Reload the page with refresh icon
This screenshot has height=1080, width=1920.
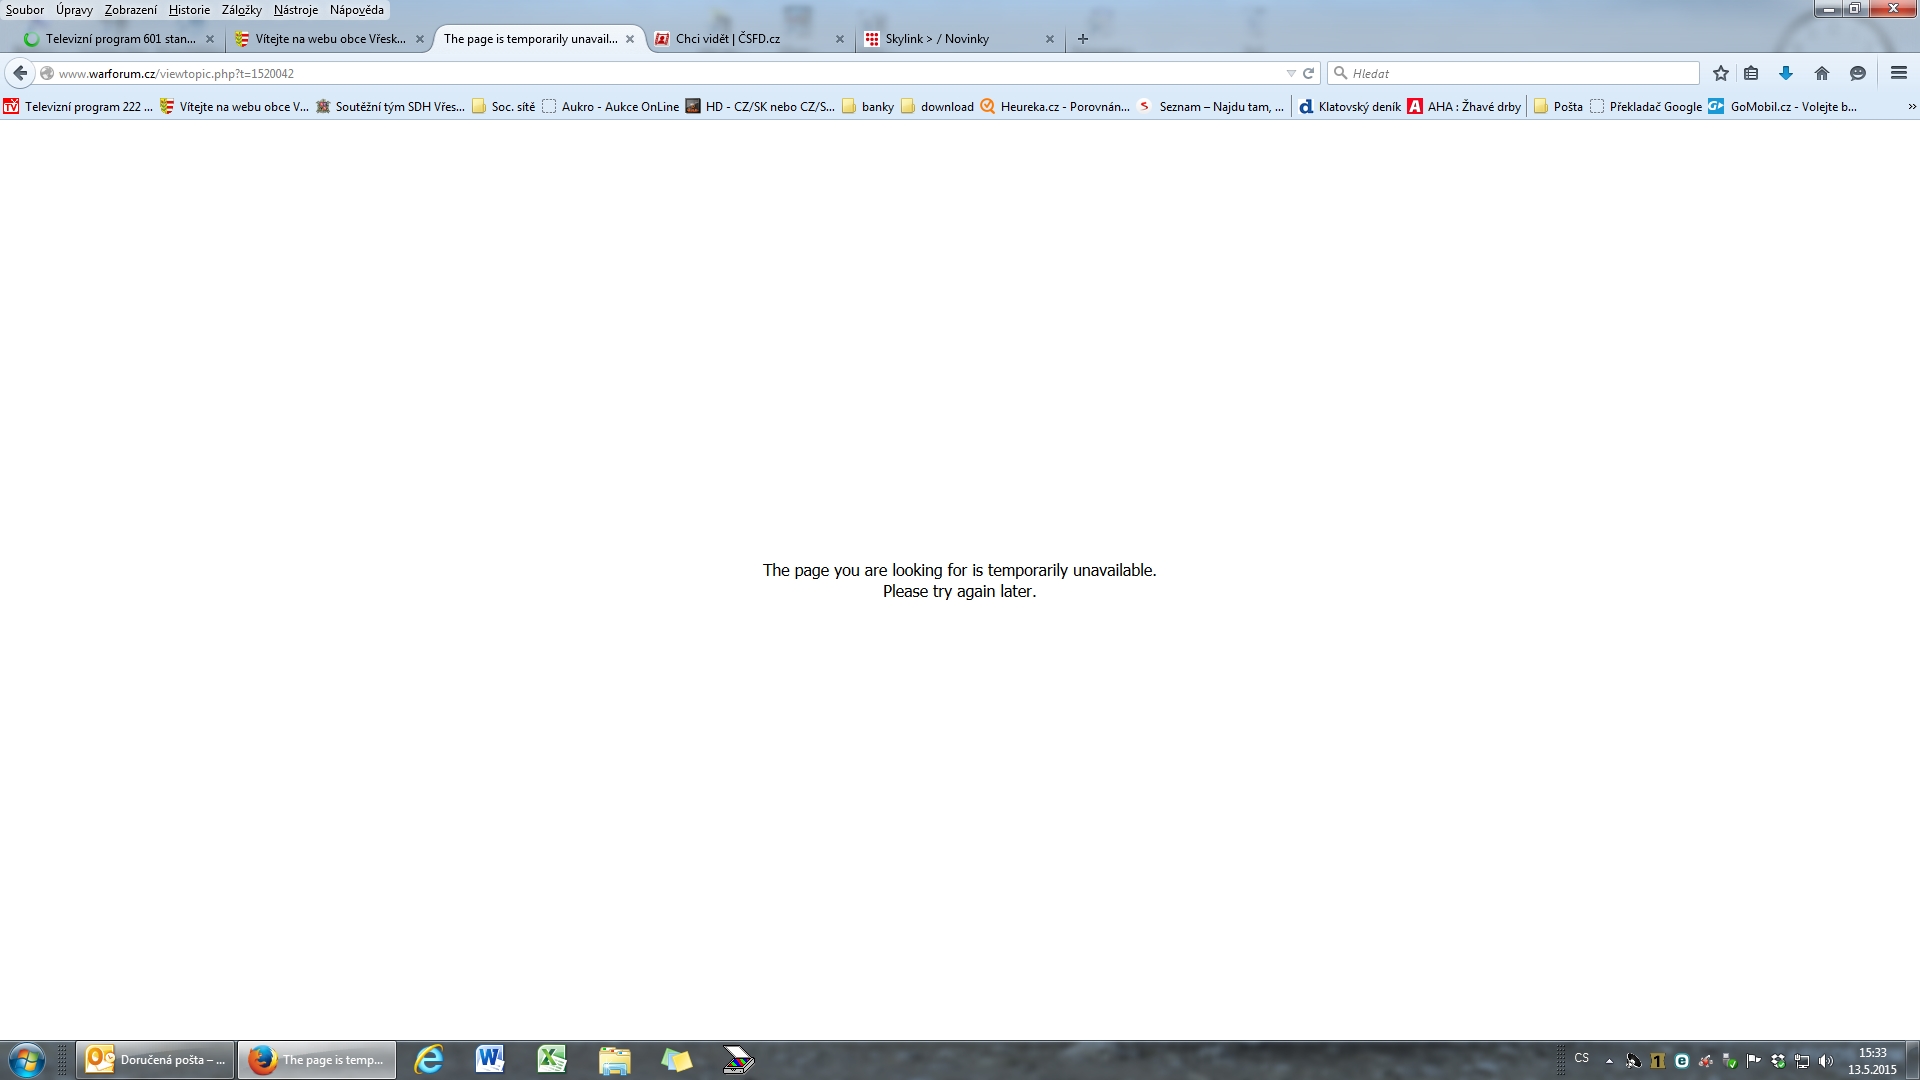[1308, 73]
